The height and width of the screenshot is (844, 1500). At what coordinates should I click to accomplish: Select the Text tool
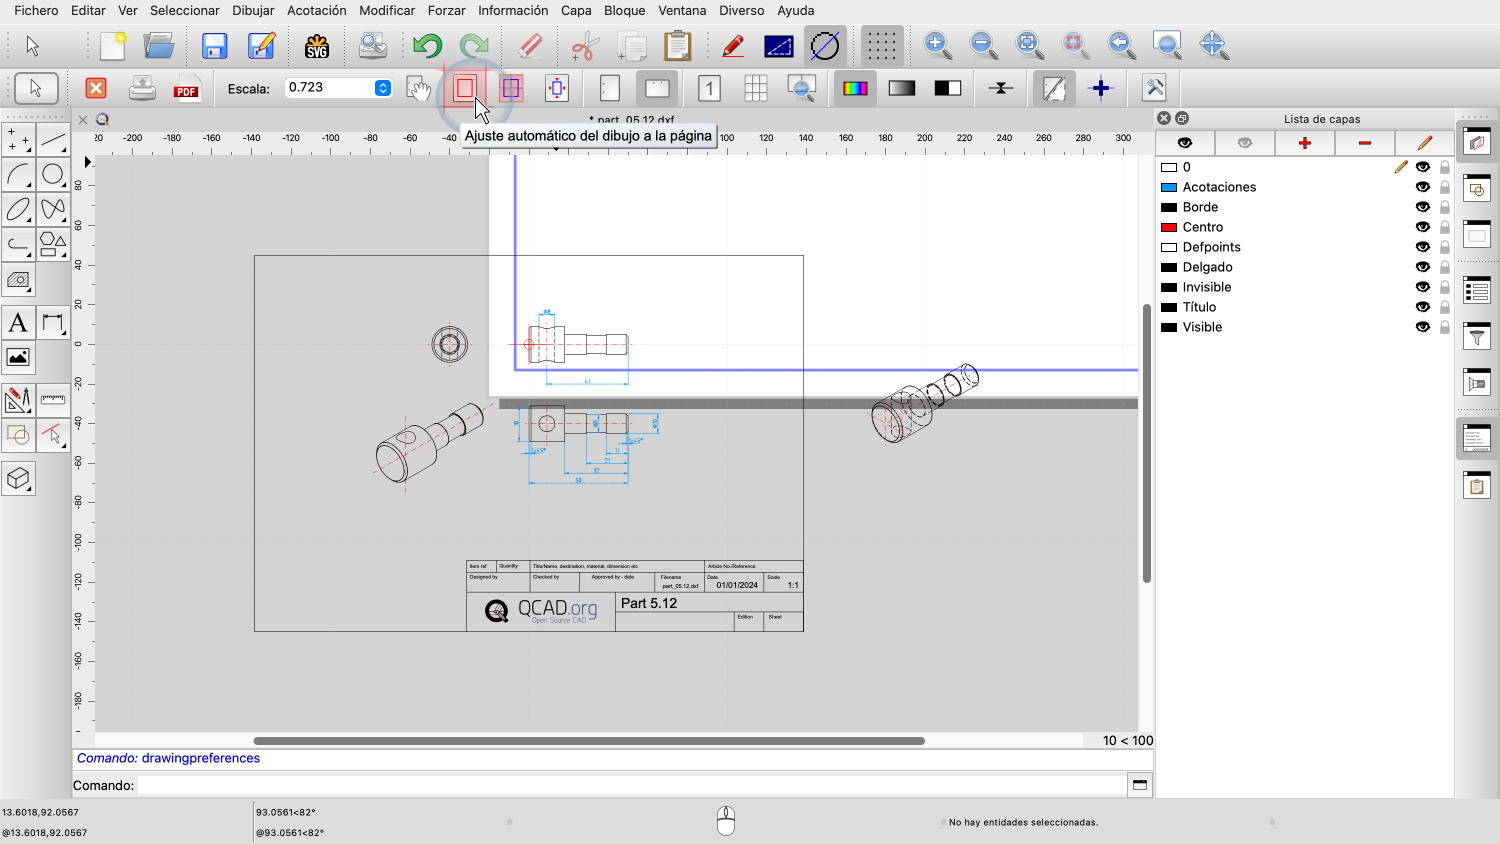[x=18, y=323]
